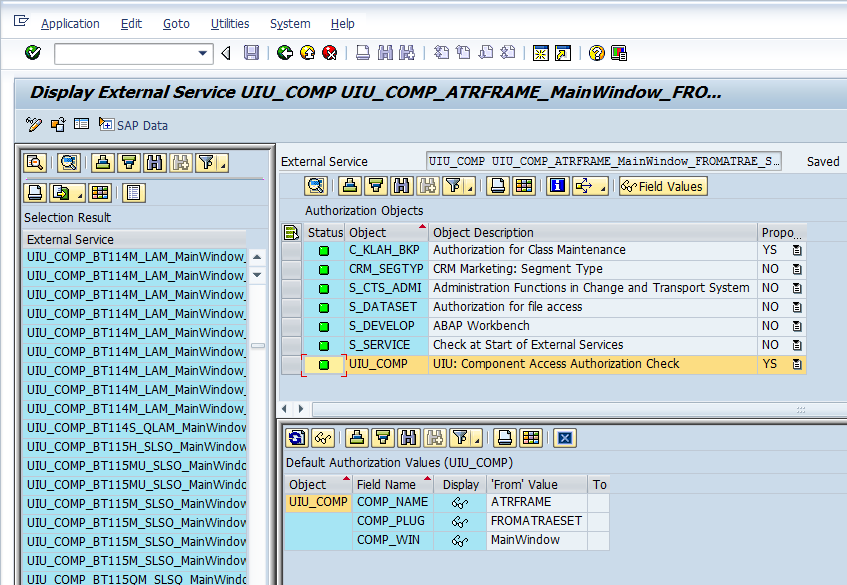Click the Other Object icon beside the pencil

click(58, 125)
